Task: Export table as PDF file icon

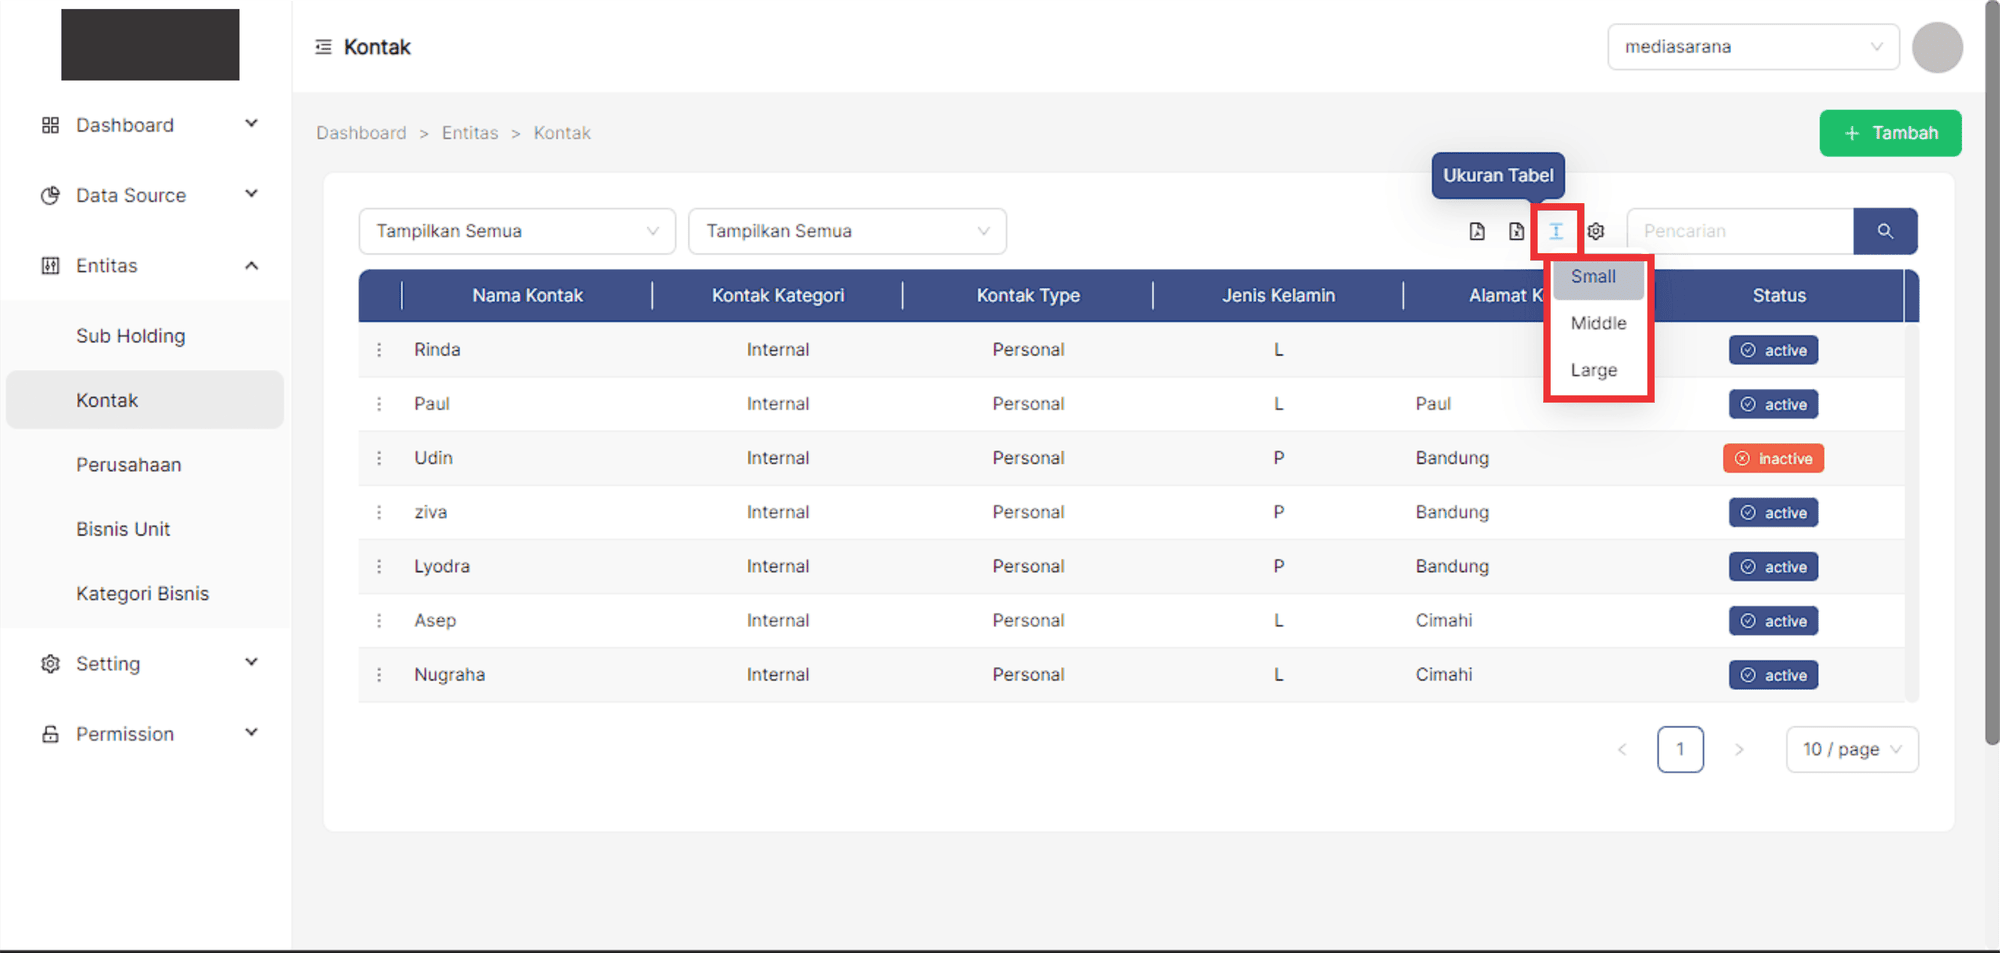Action: 1477,231
